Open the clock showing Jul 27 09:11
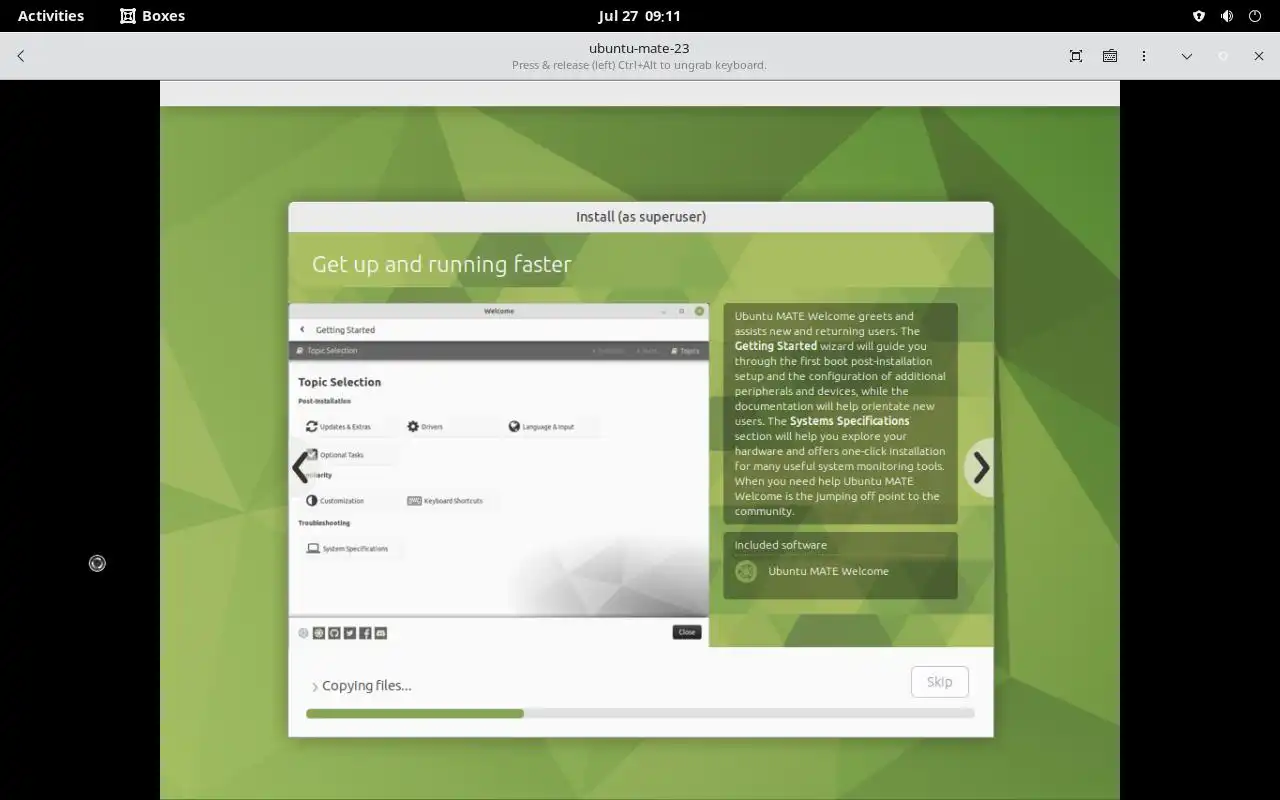Viewport: 1280px width, 800px height. click(x=640, y=16)
